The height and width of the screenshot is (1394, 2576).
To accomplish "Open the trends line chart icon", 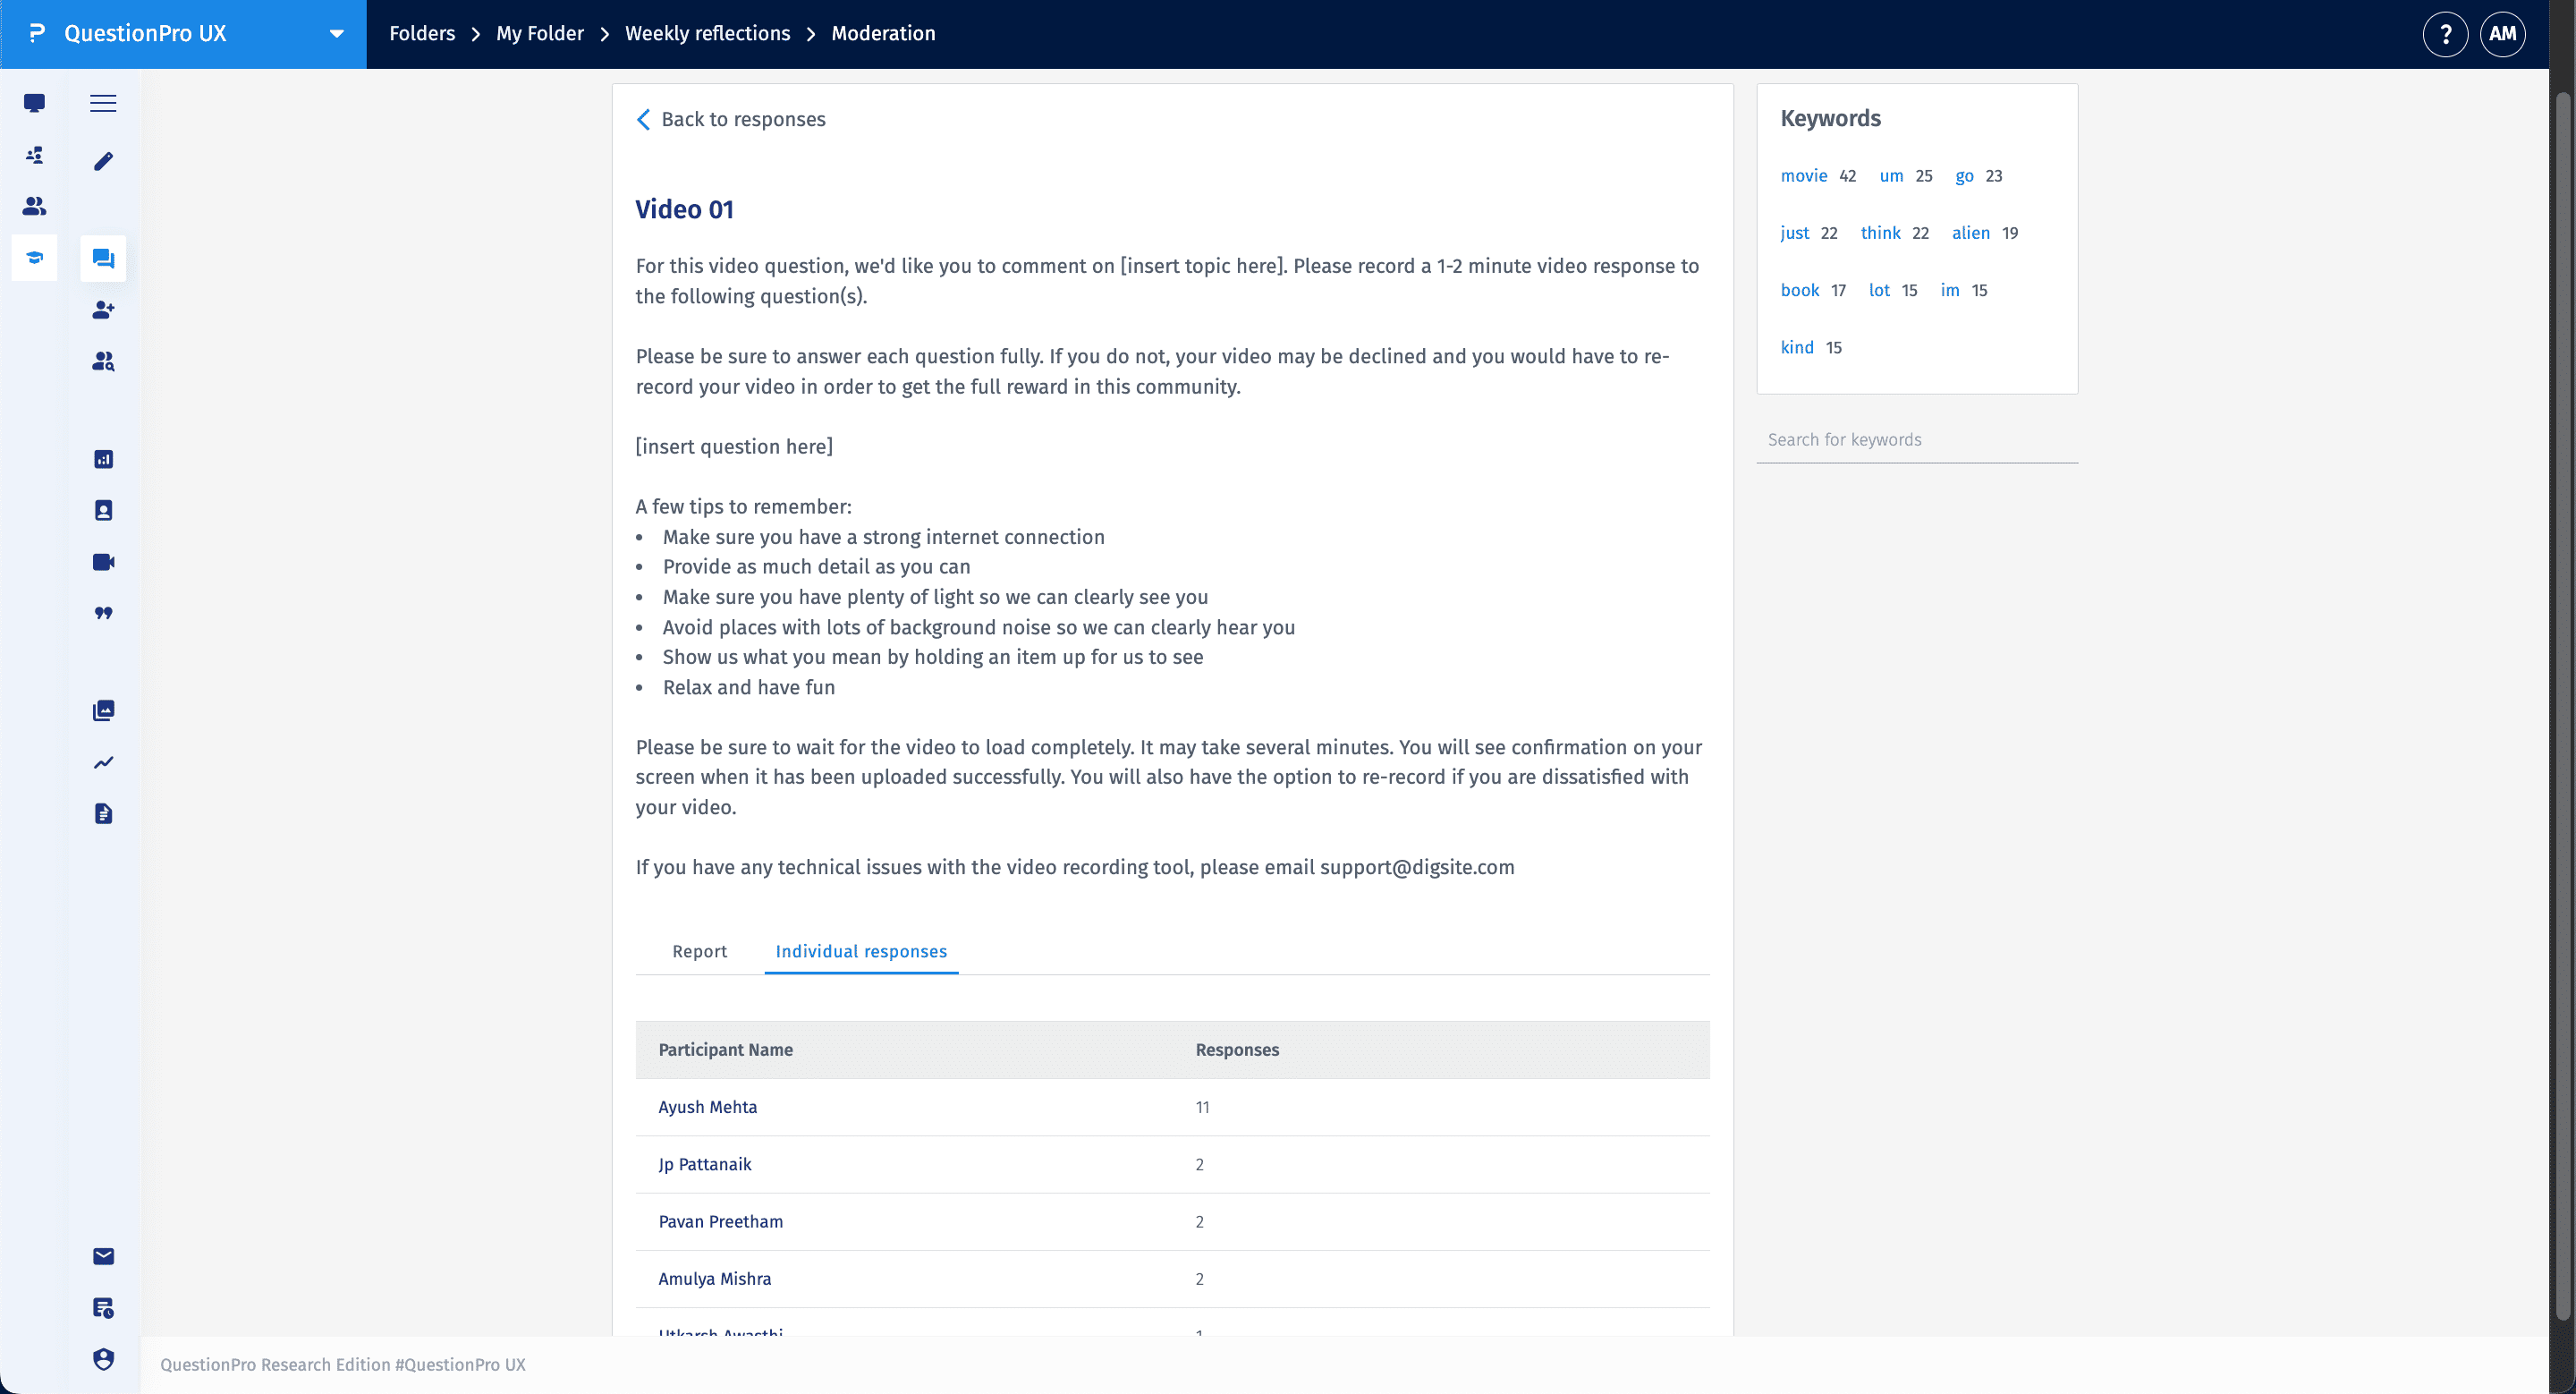I will click(x=102, y=762).
